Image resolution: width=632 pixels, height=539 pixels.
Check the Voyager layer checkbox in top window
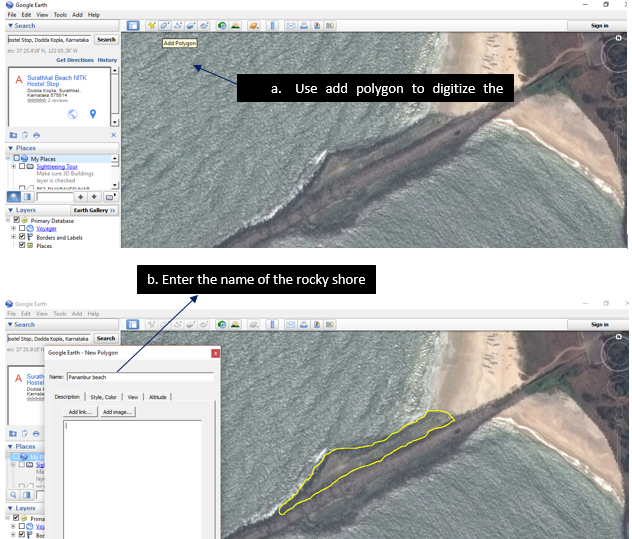point(22,229)
